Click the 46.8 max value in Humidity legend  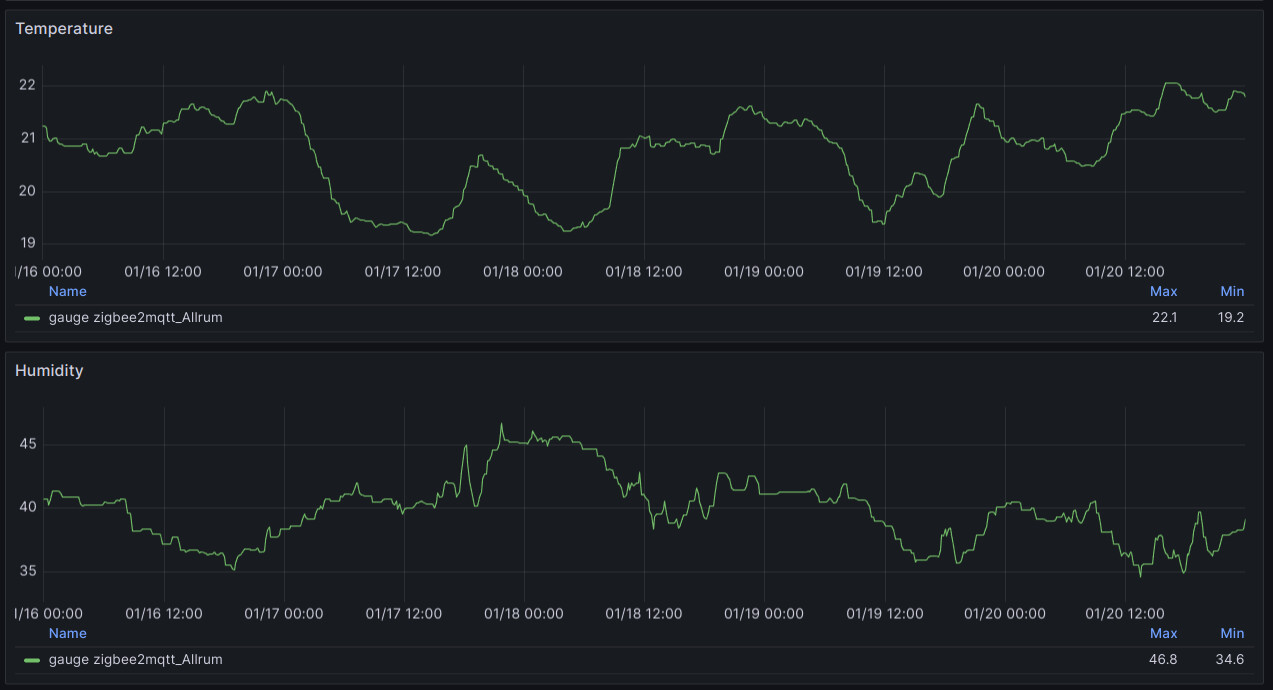point(1164,660)
